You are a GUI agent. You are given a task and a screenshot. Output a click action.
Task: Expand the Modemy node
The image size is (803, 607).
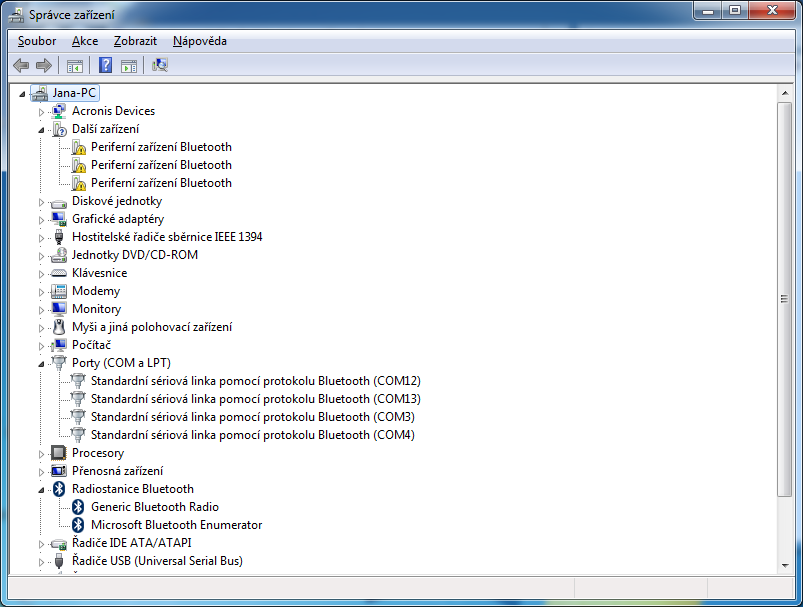tap(41, 292)
